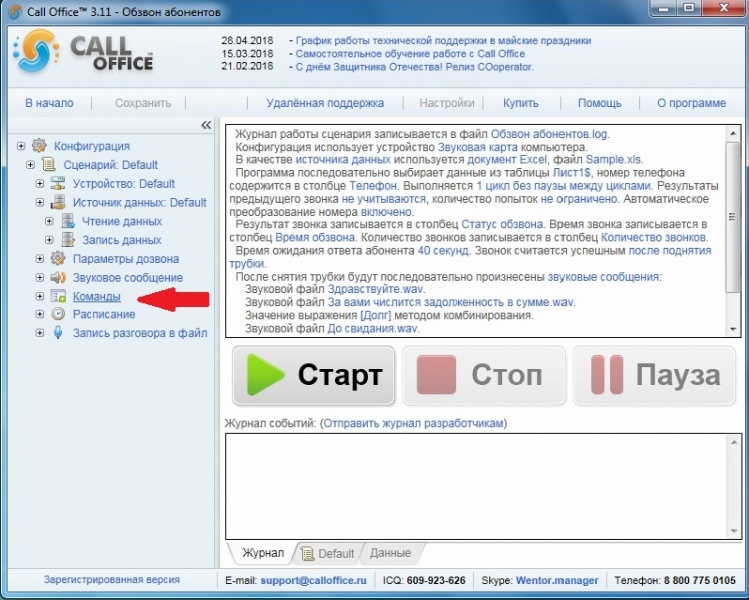Select Звуковое сообщение tree label

click(x=128, y=278)
